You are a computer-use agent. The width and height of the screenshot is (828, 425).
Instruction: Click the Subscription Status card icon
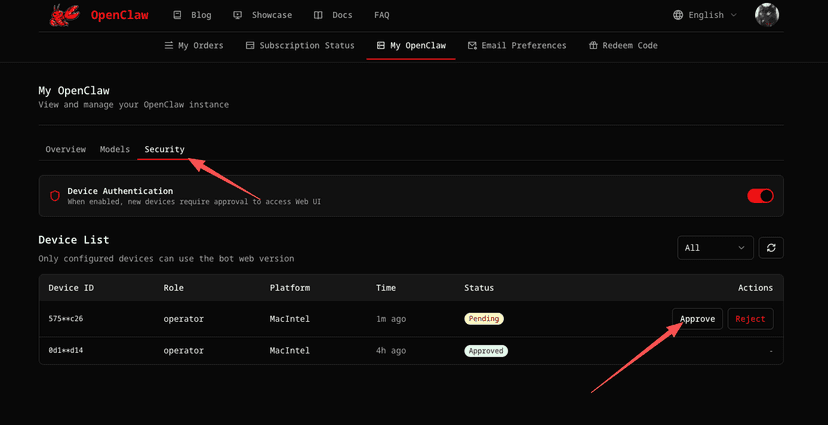(x=250, y=45)
